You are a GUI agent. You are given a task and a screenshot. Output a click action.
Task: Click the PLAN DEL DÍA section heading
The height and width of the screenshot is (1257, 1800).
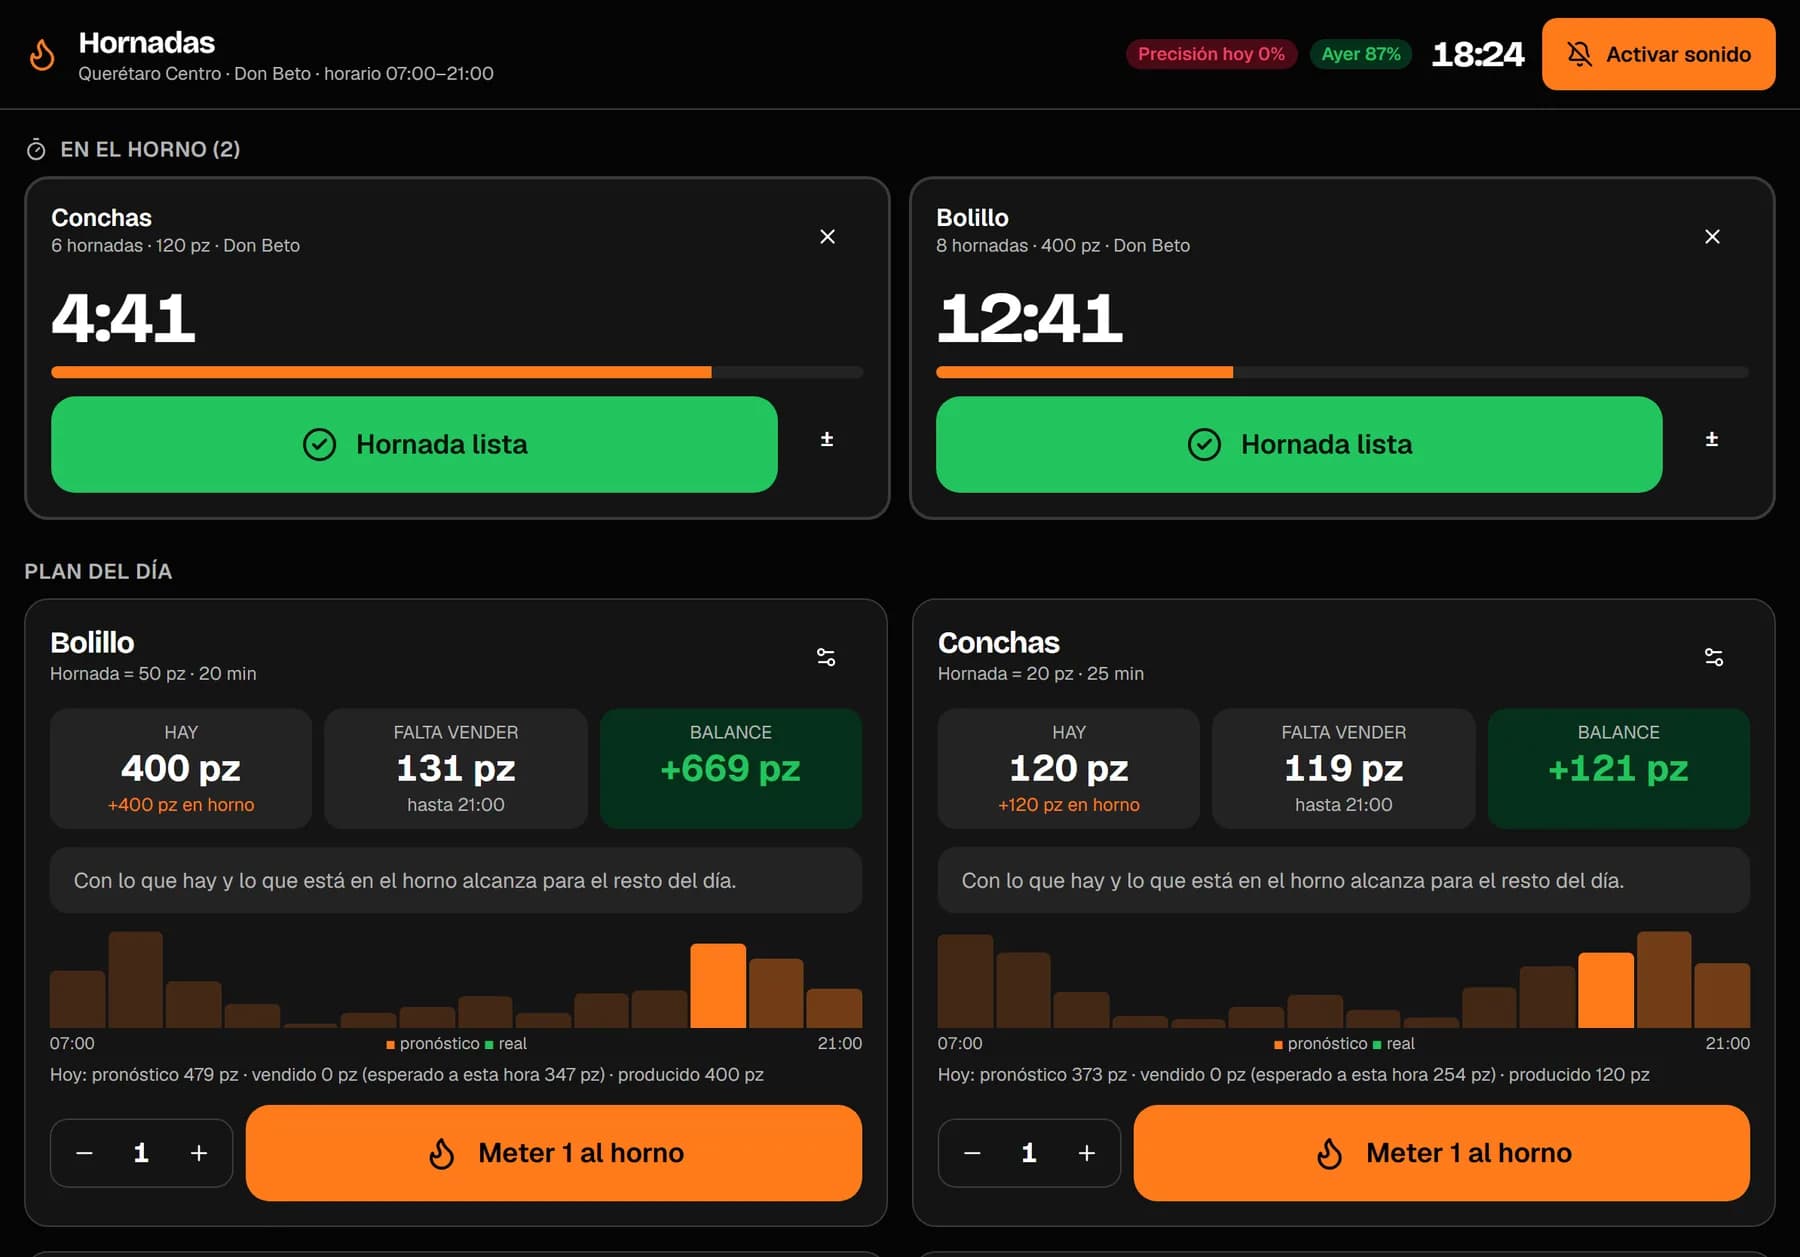[98, 571]
